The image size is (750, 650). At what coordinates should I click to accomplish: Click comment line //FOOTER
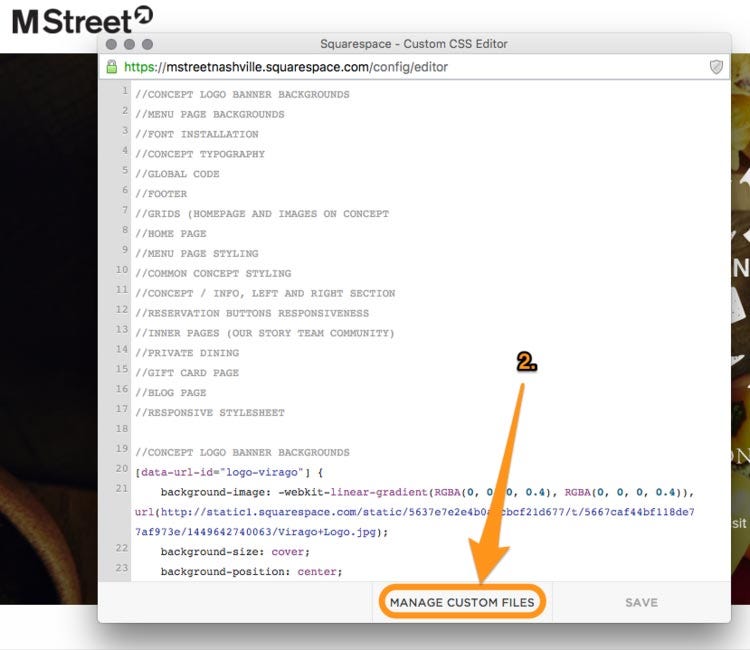pos(161,194)
